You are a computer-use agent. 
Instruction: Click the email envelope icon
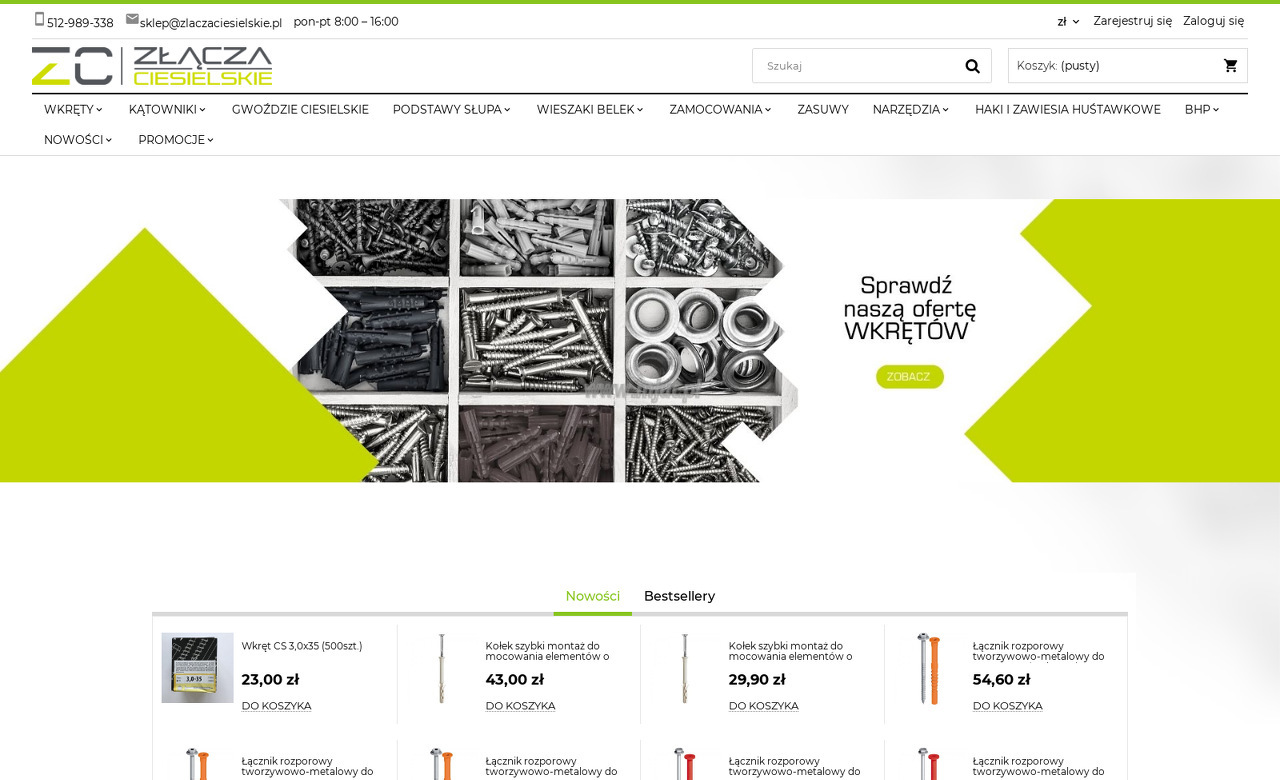pyautogui.click(x=132, y=19)
